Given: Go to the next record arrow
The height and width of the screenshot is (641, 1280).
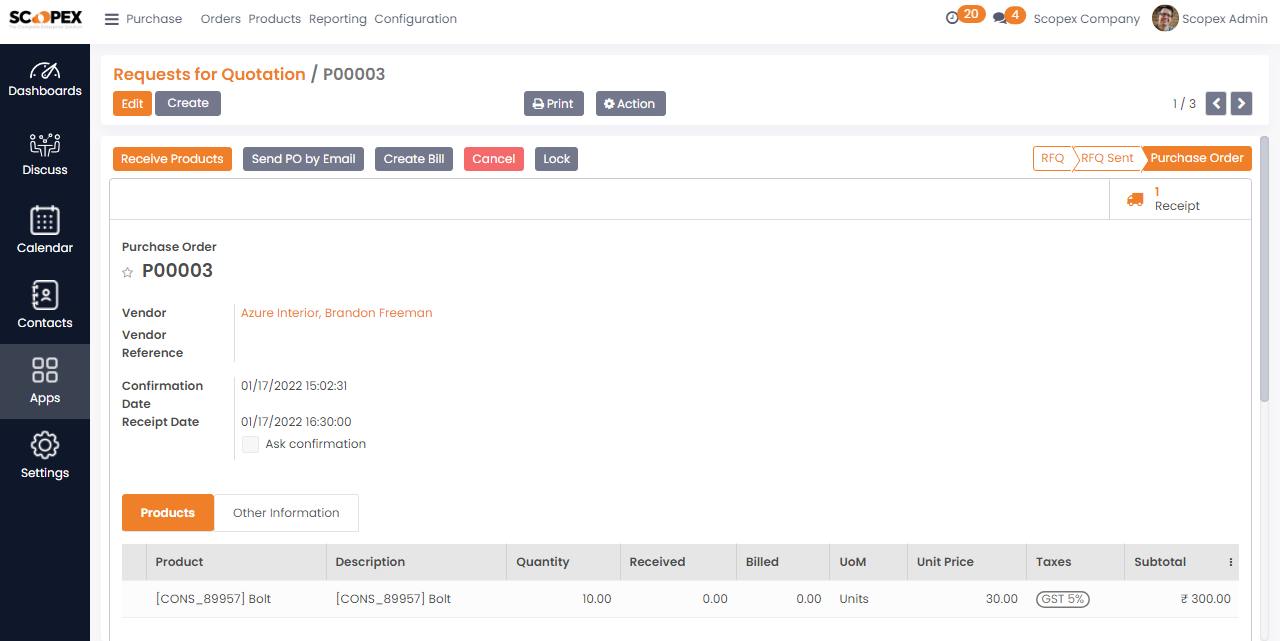Looking at the screenshot, I should tap(1241, 103).
